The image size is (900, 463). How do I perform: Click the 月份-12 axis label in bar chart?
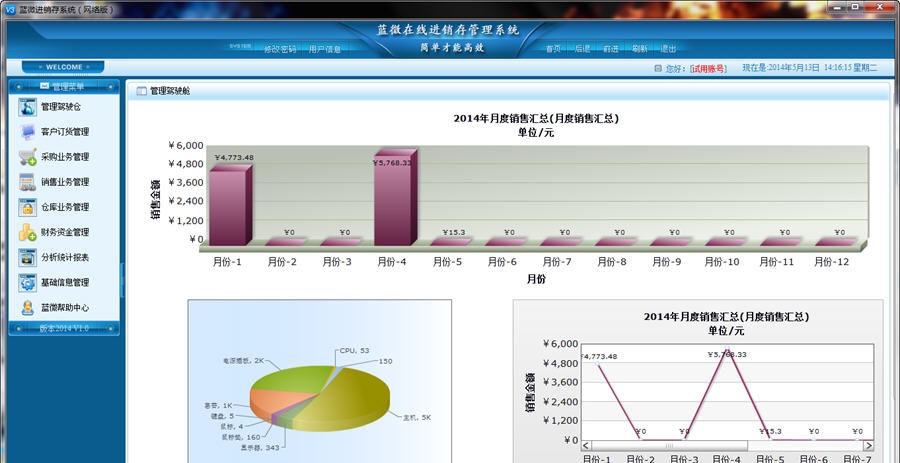click(831, 262)
